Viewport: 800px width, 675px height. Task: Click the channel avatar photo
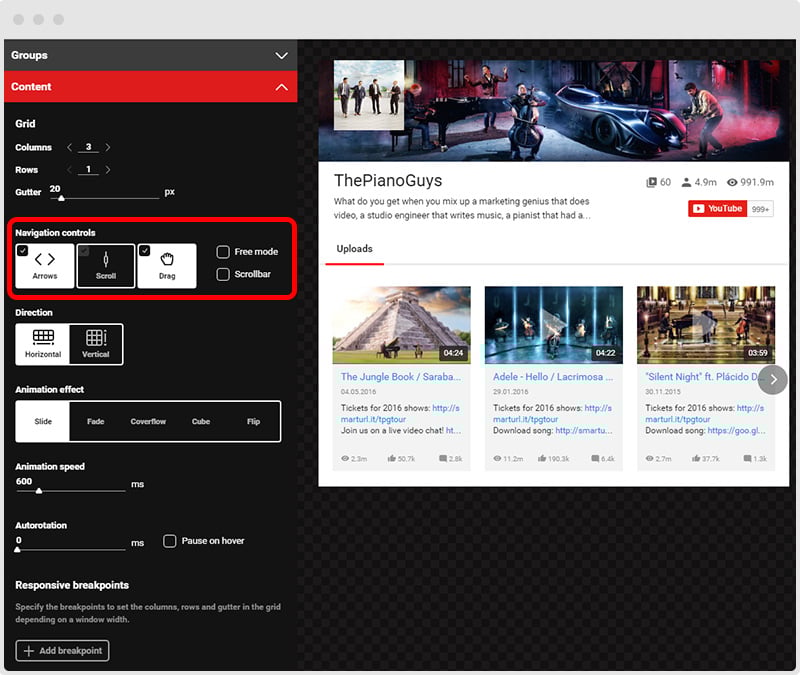pos(369,95)
